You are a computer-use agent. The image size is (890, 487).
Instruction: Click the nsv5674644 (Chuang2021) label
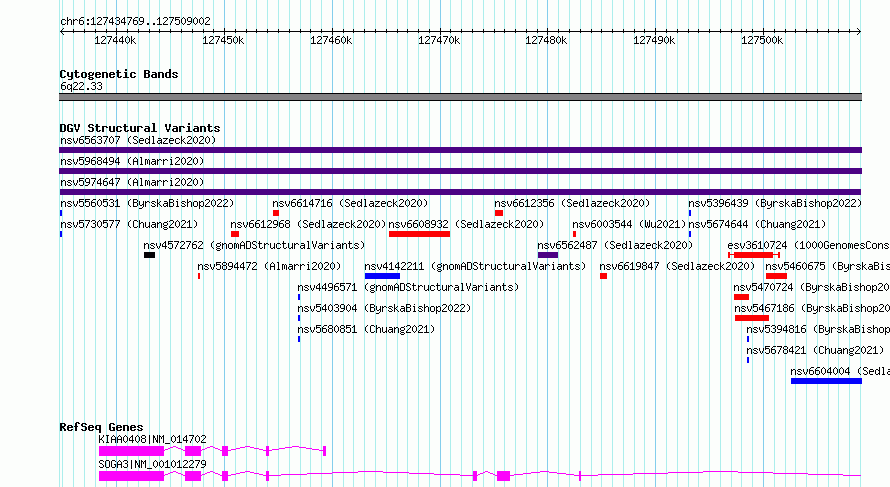click(757, 224)
